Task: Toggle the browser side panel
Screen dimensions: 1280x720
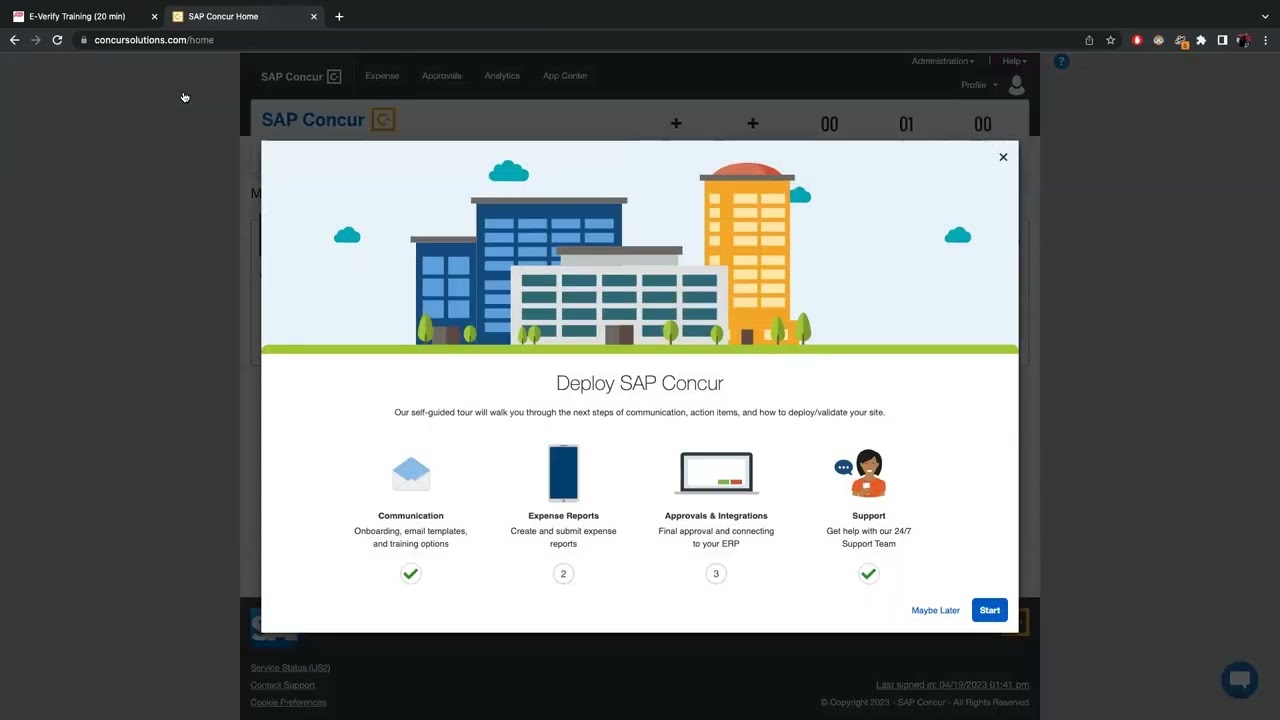Action: 1222,40
